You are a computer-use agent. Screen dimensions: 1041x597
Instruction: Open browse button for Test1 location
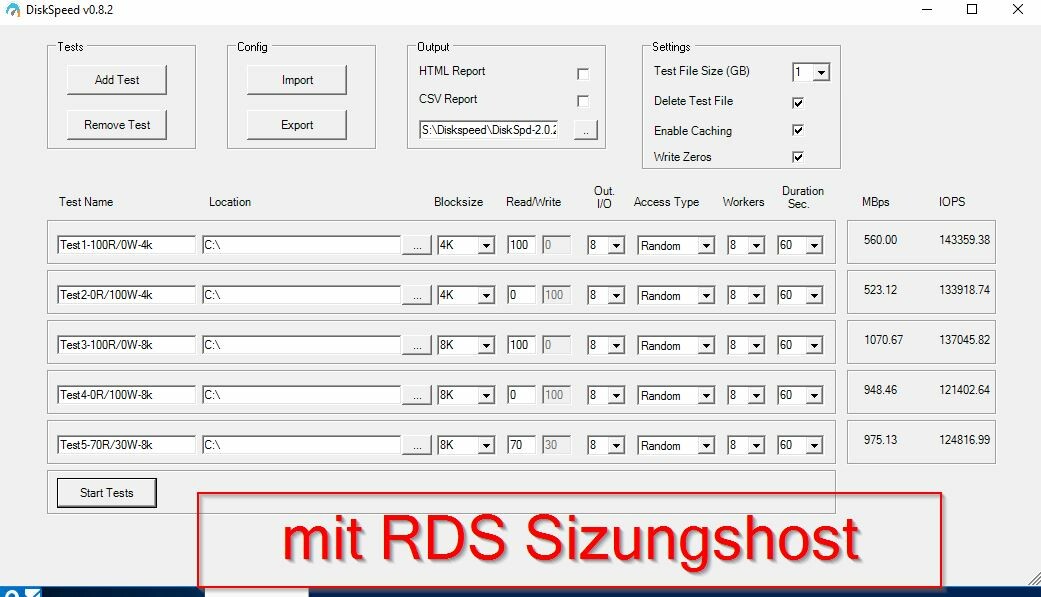(x=417, y=245)
